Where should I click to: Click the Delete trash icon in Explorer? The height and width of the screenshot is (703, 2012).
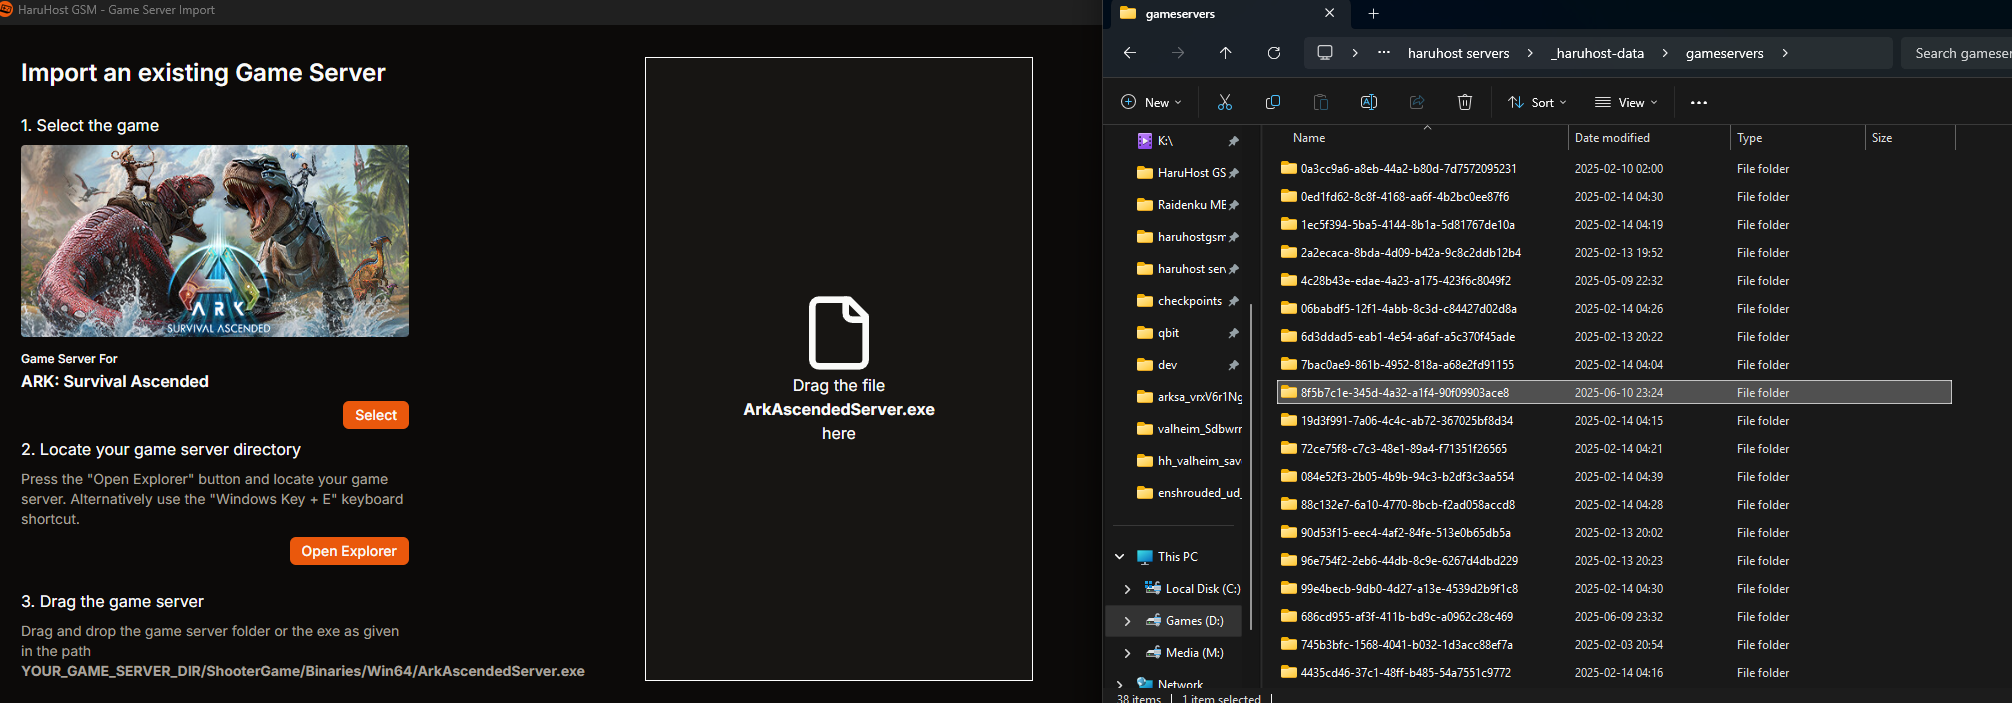pyautogui.click(x=1465, y=102)
